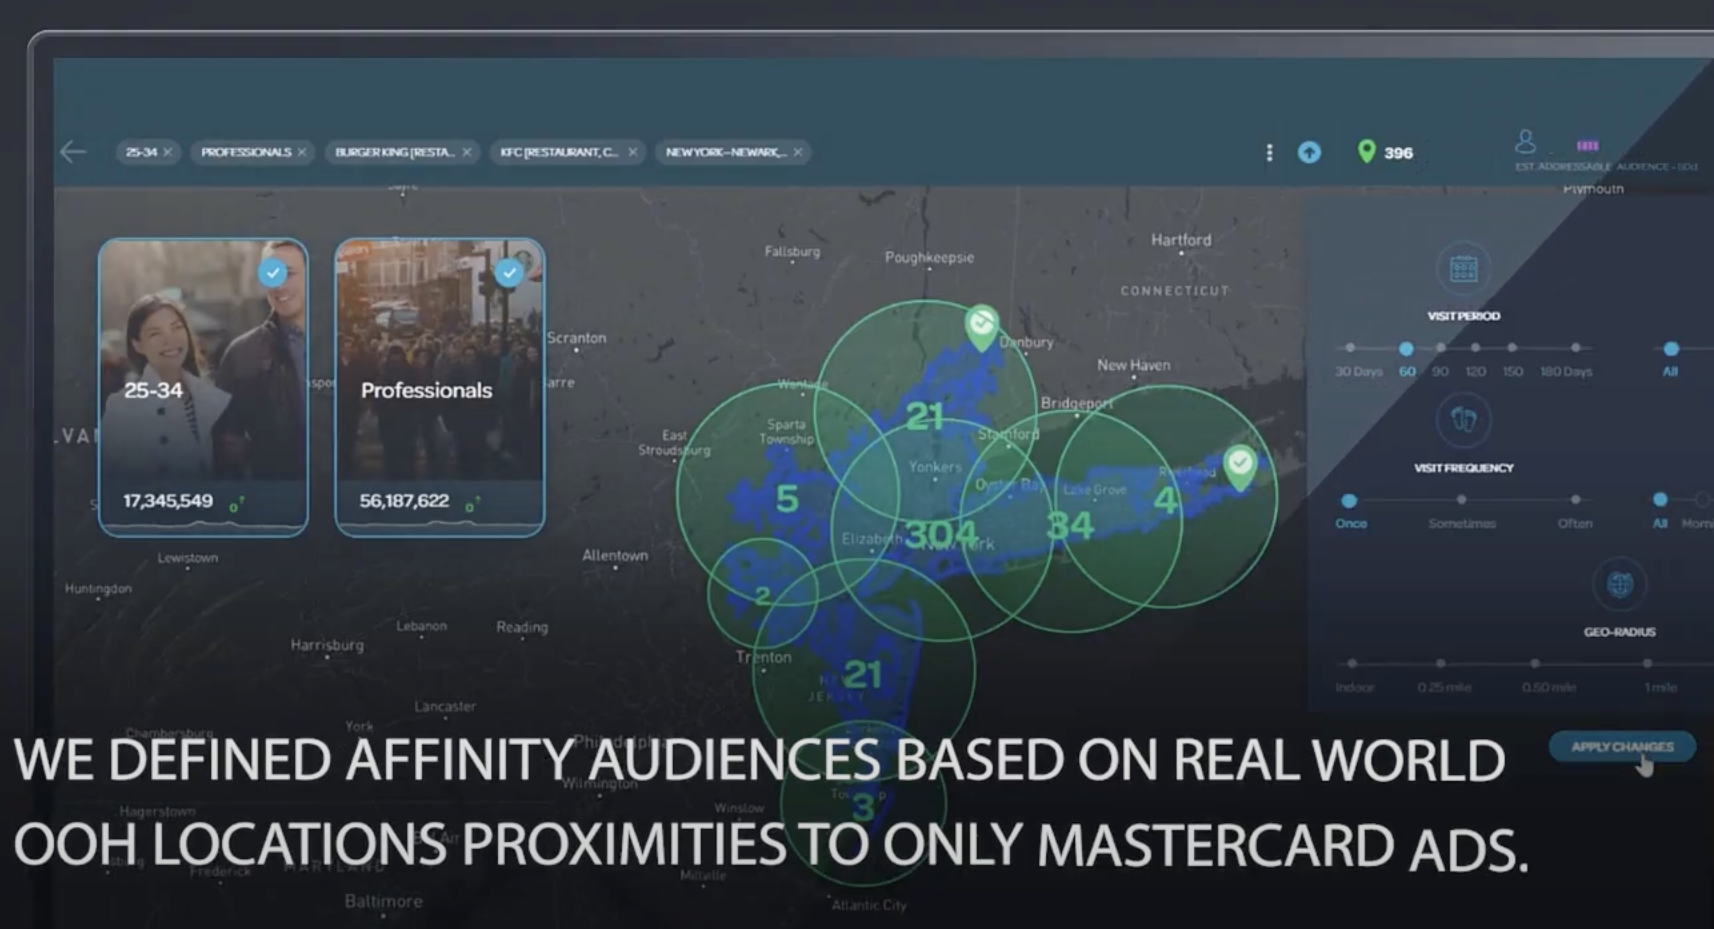This screenshot has width=1714, height=929.
Task: Click the back arrow icon
Action: click(x=73, y=152)
